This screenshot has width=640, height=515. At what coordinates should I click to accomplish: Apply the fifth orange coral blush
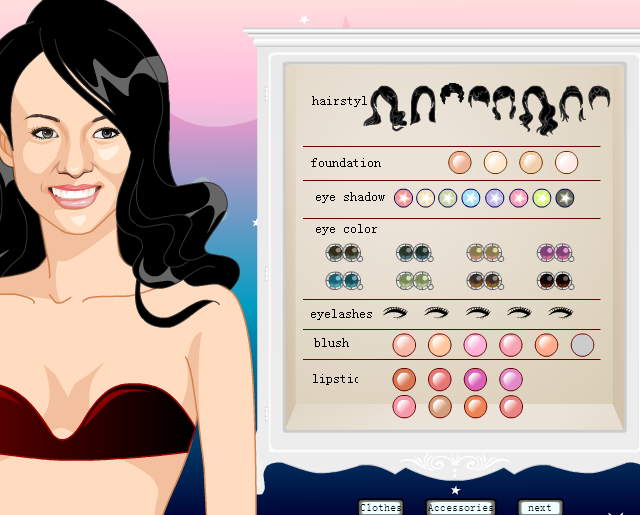click(546, 345)
